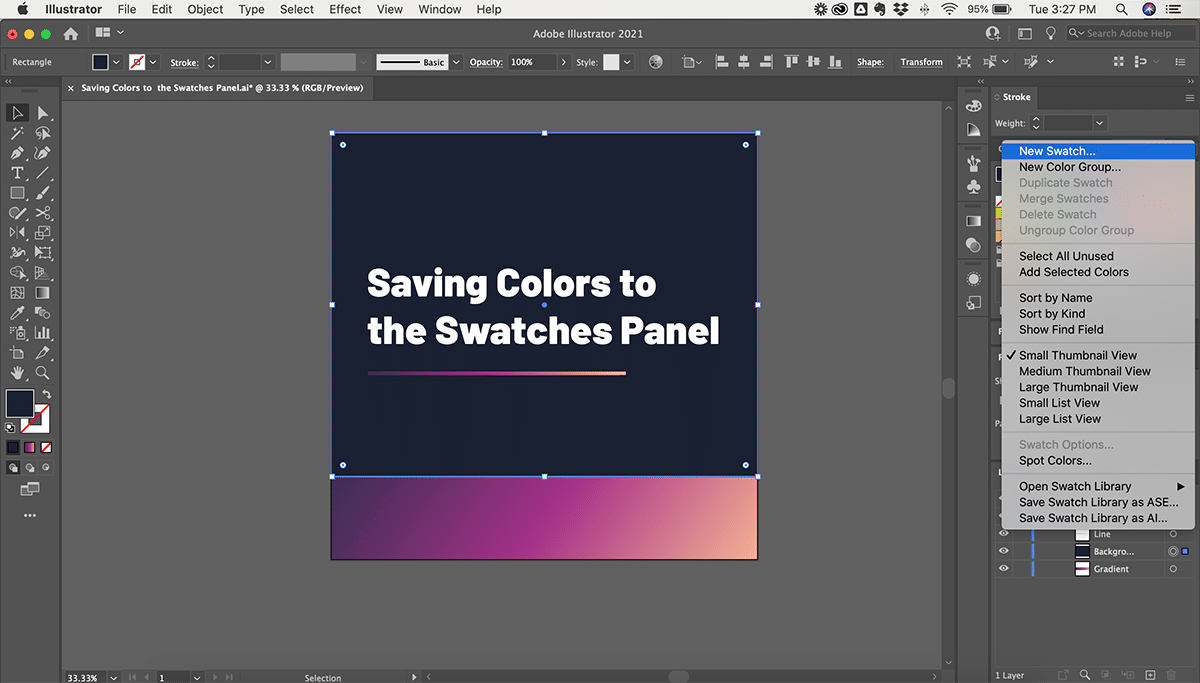This screenshot has width=1200, height=683.
Task: Hide the Gradient layer
Action: 1004,568
